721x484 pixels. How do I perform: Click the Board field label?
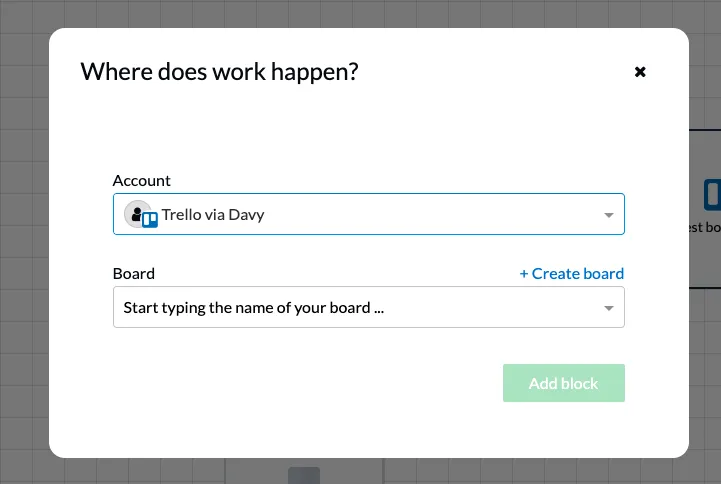pyautogui.click(x=133, y=273)
